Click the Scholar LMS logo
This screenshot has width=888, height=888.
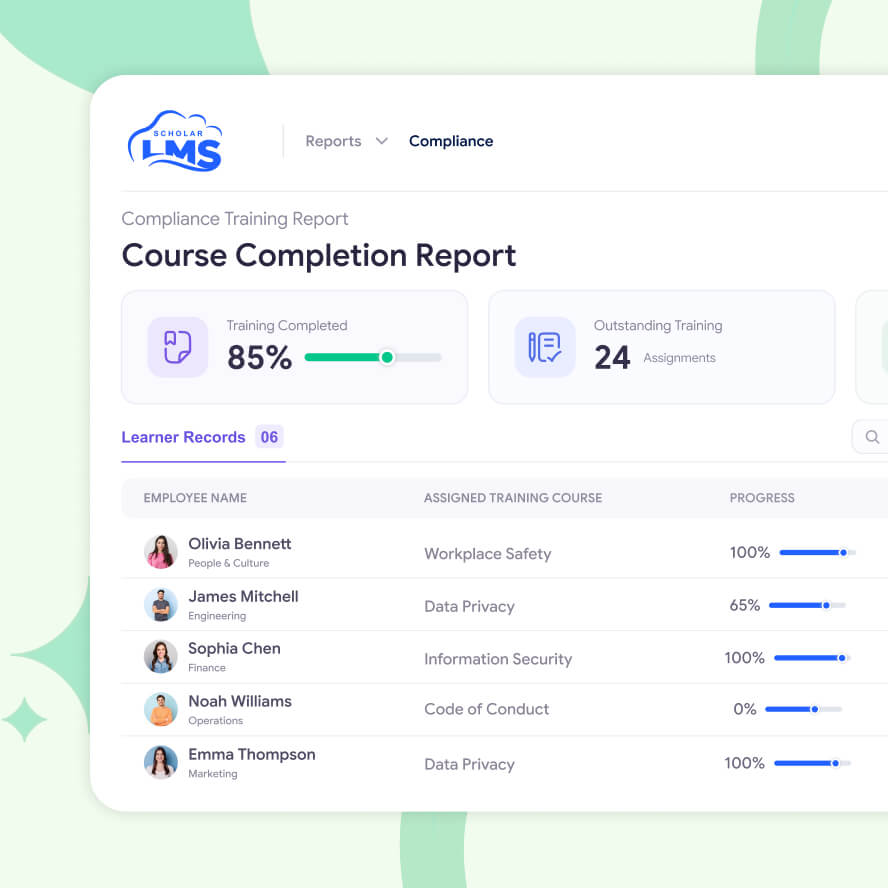[175, 141]
